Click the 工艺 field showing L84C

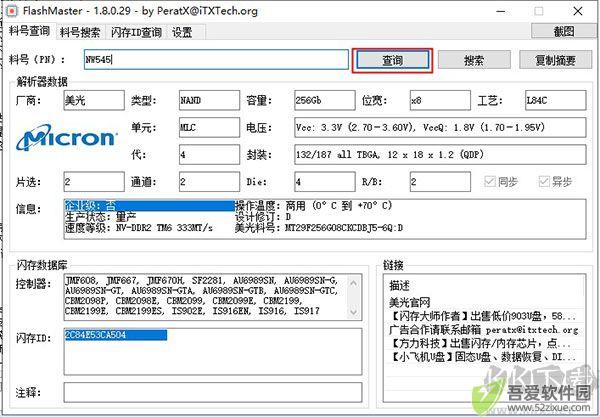tap(555, 101)
